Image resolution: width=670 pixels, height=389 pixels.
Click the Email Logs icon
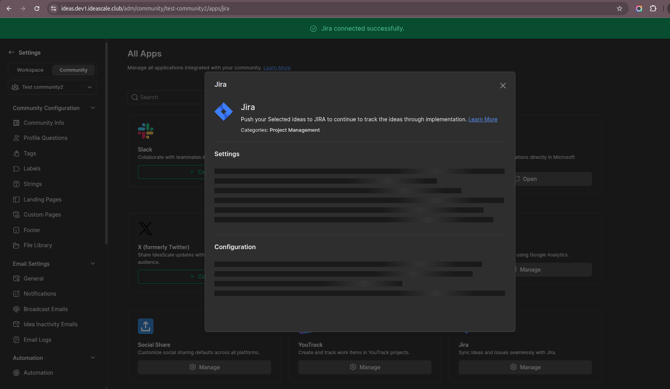coord(16,340)
